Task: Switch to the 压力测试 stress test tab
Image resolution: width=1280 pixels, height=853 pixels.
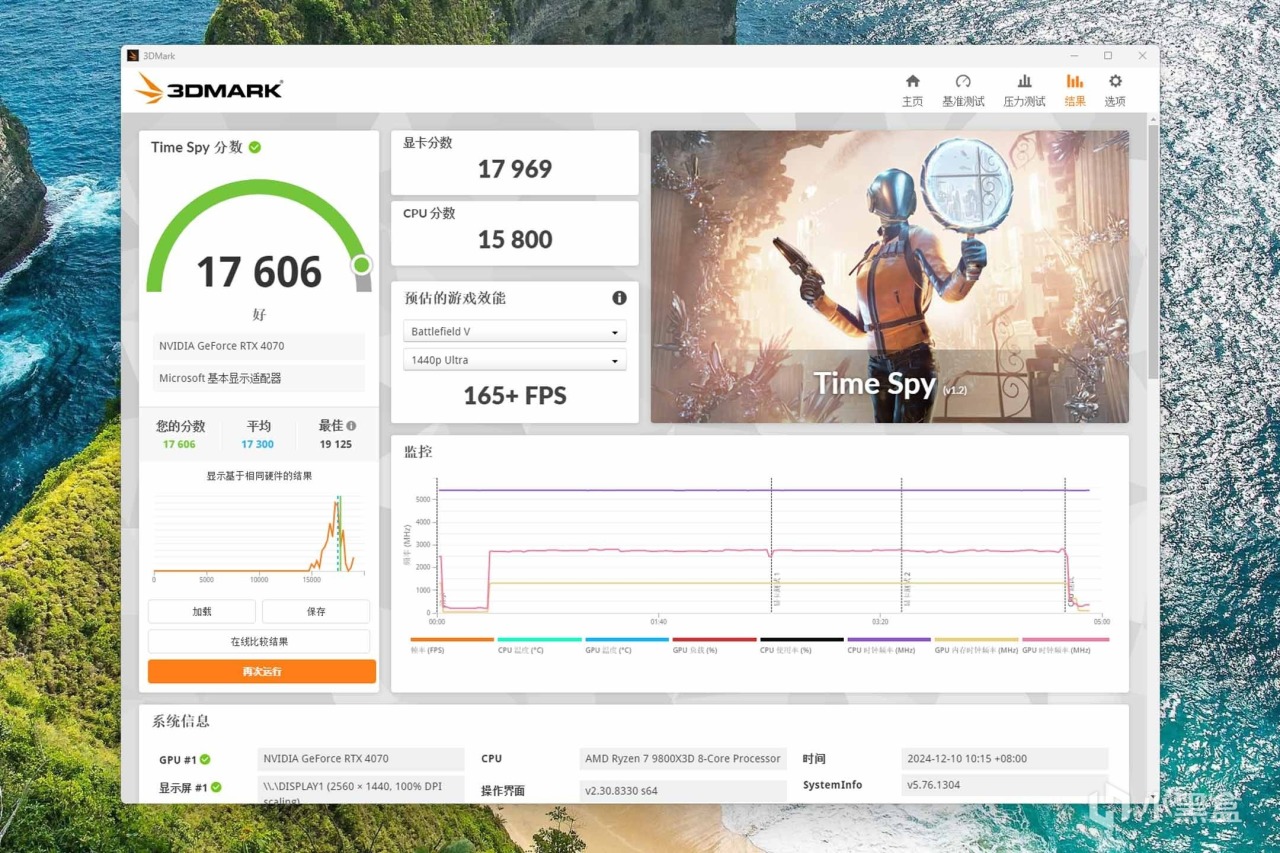Action: pyautogui.click(x=1024, y=90)
